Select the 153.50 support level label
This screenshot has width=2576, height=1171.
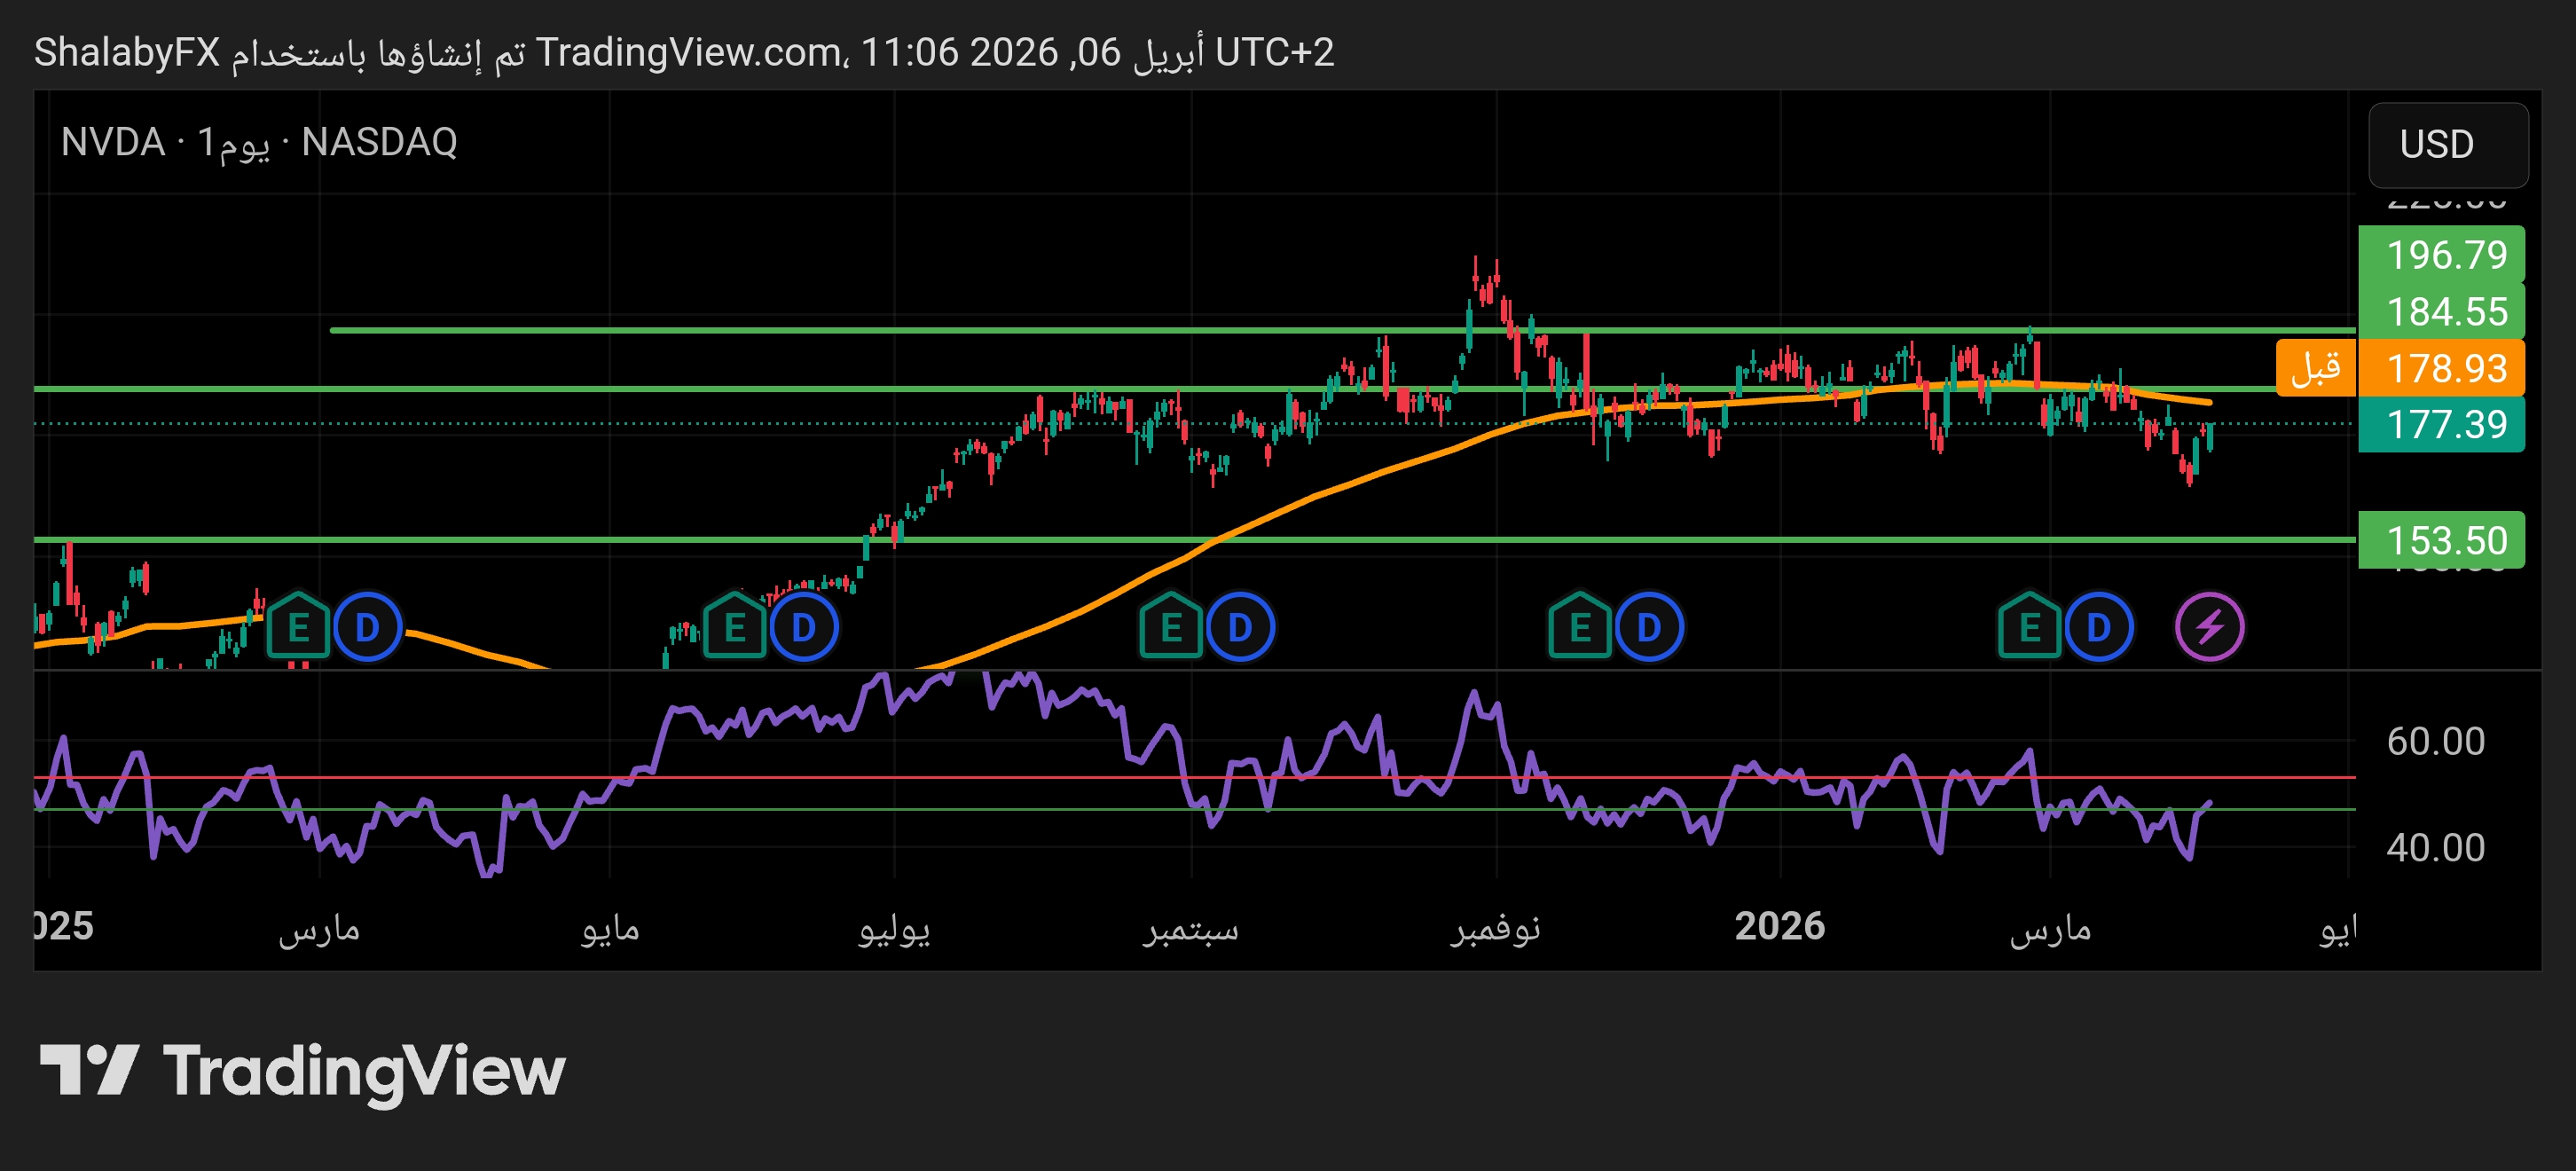2440,540
